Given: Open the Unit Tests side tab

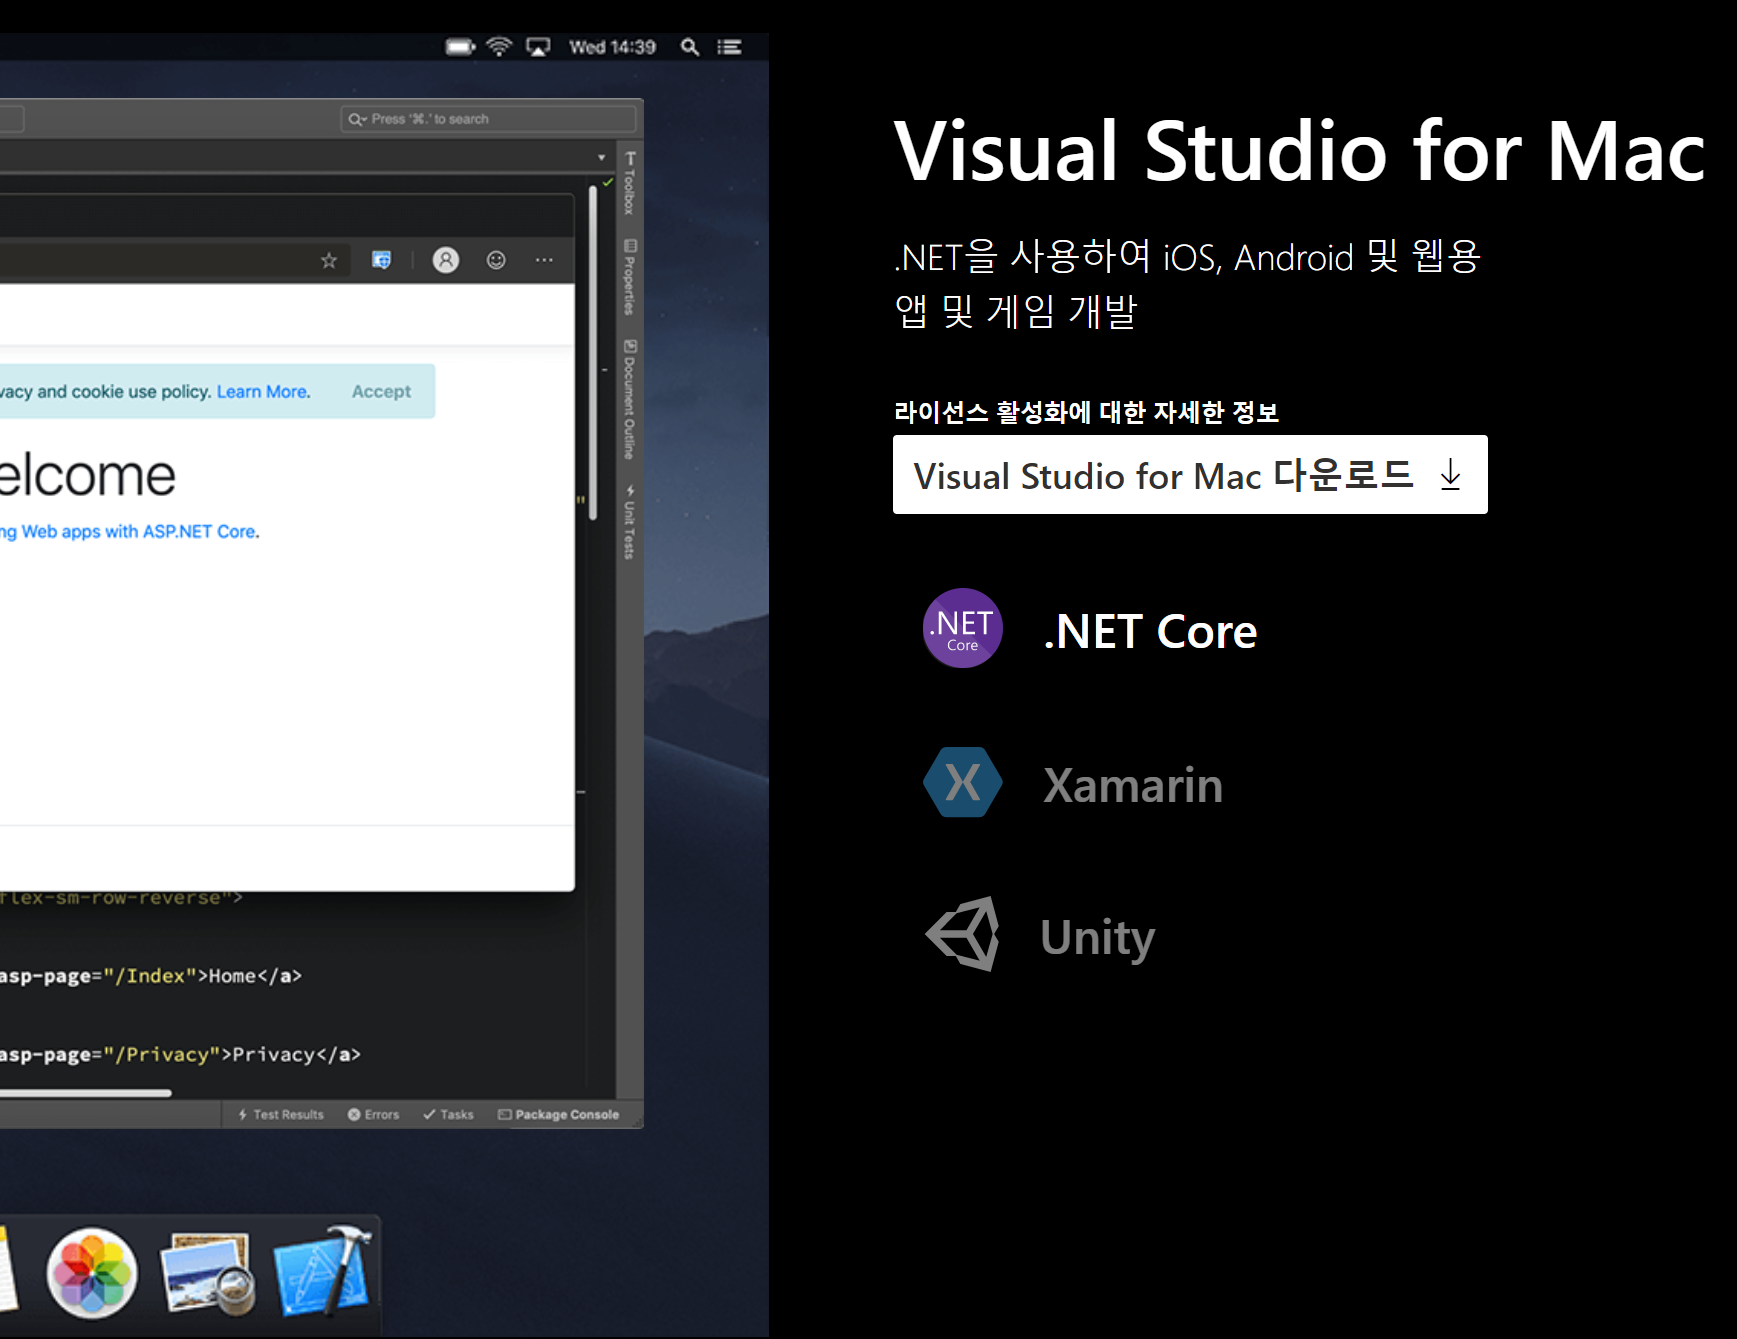Looking at the screenshot, I should tap(630, 522).
